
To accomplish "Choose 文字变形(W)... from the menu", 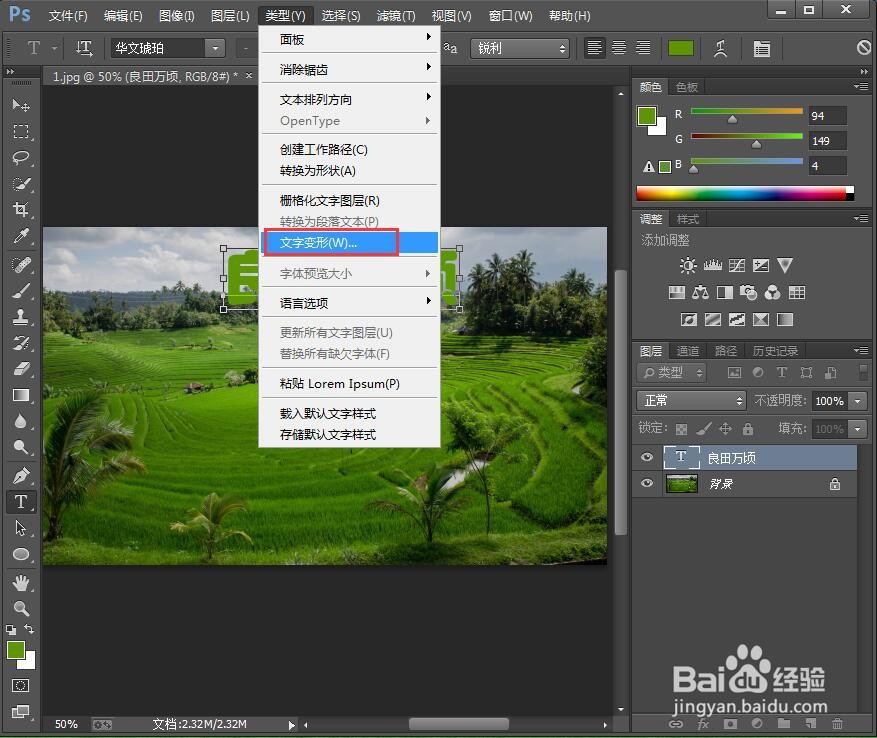I will click(x=350, y=243).
